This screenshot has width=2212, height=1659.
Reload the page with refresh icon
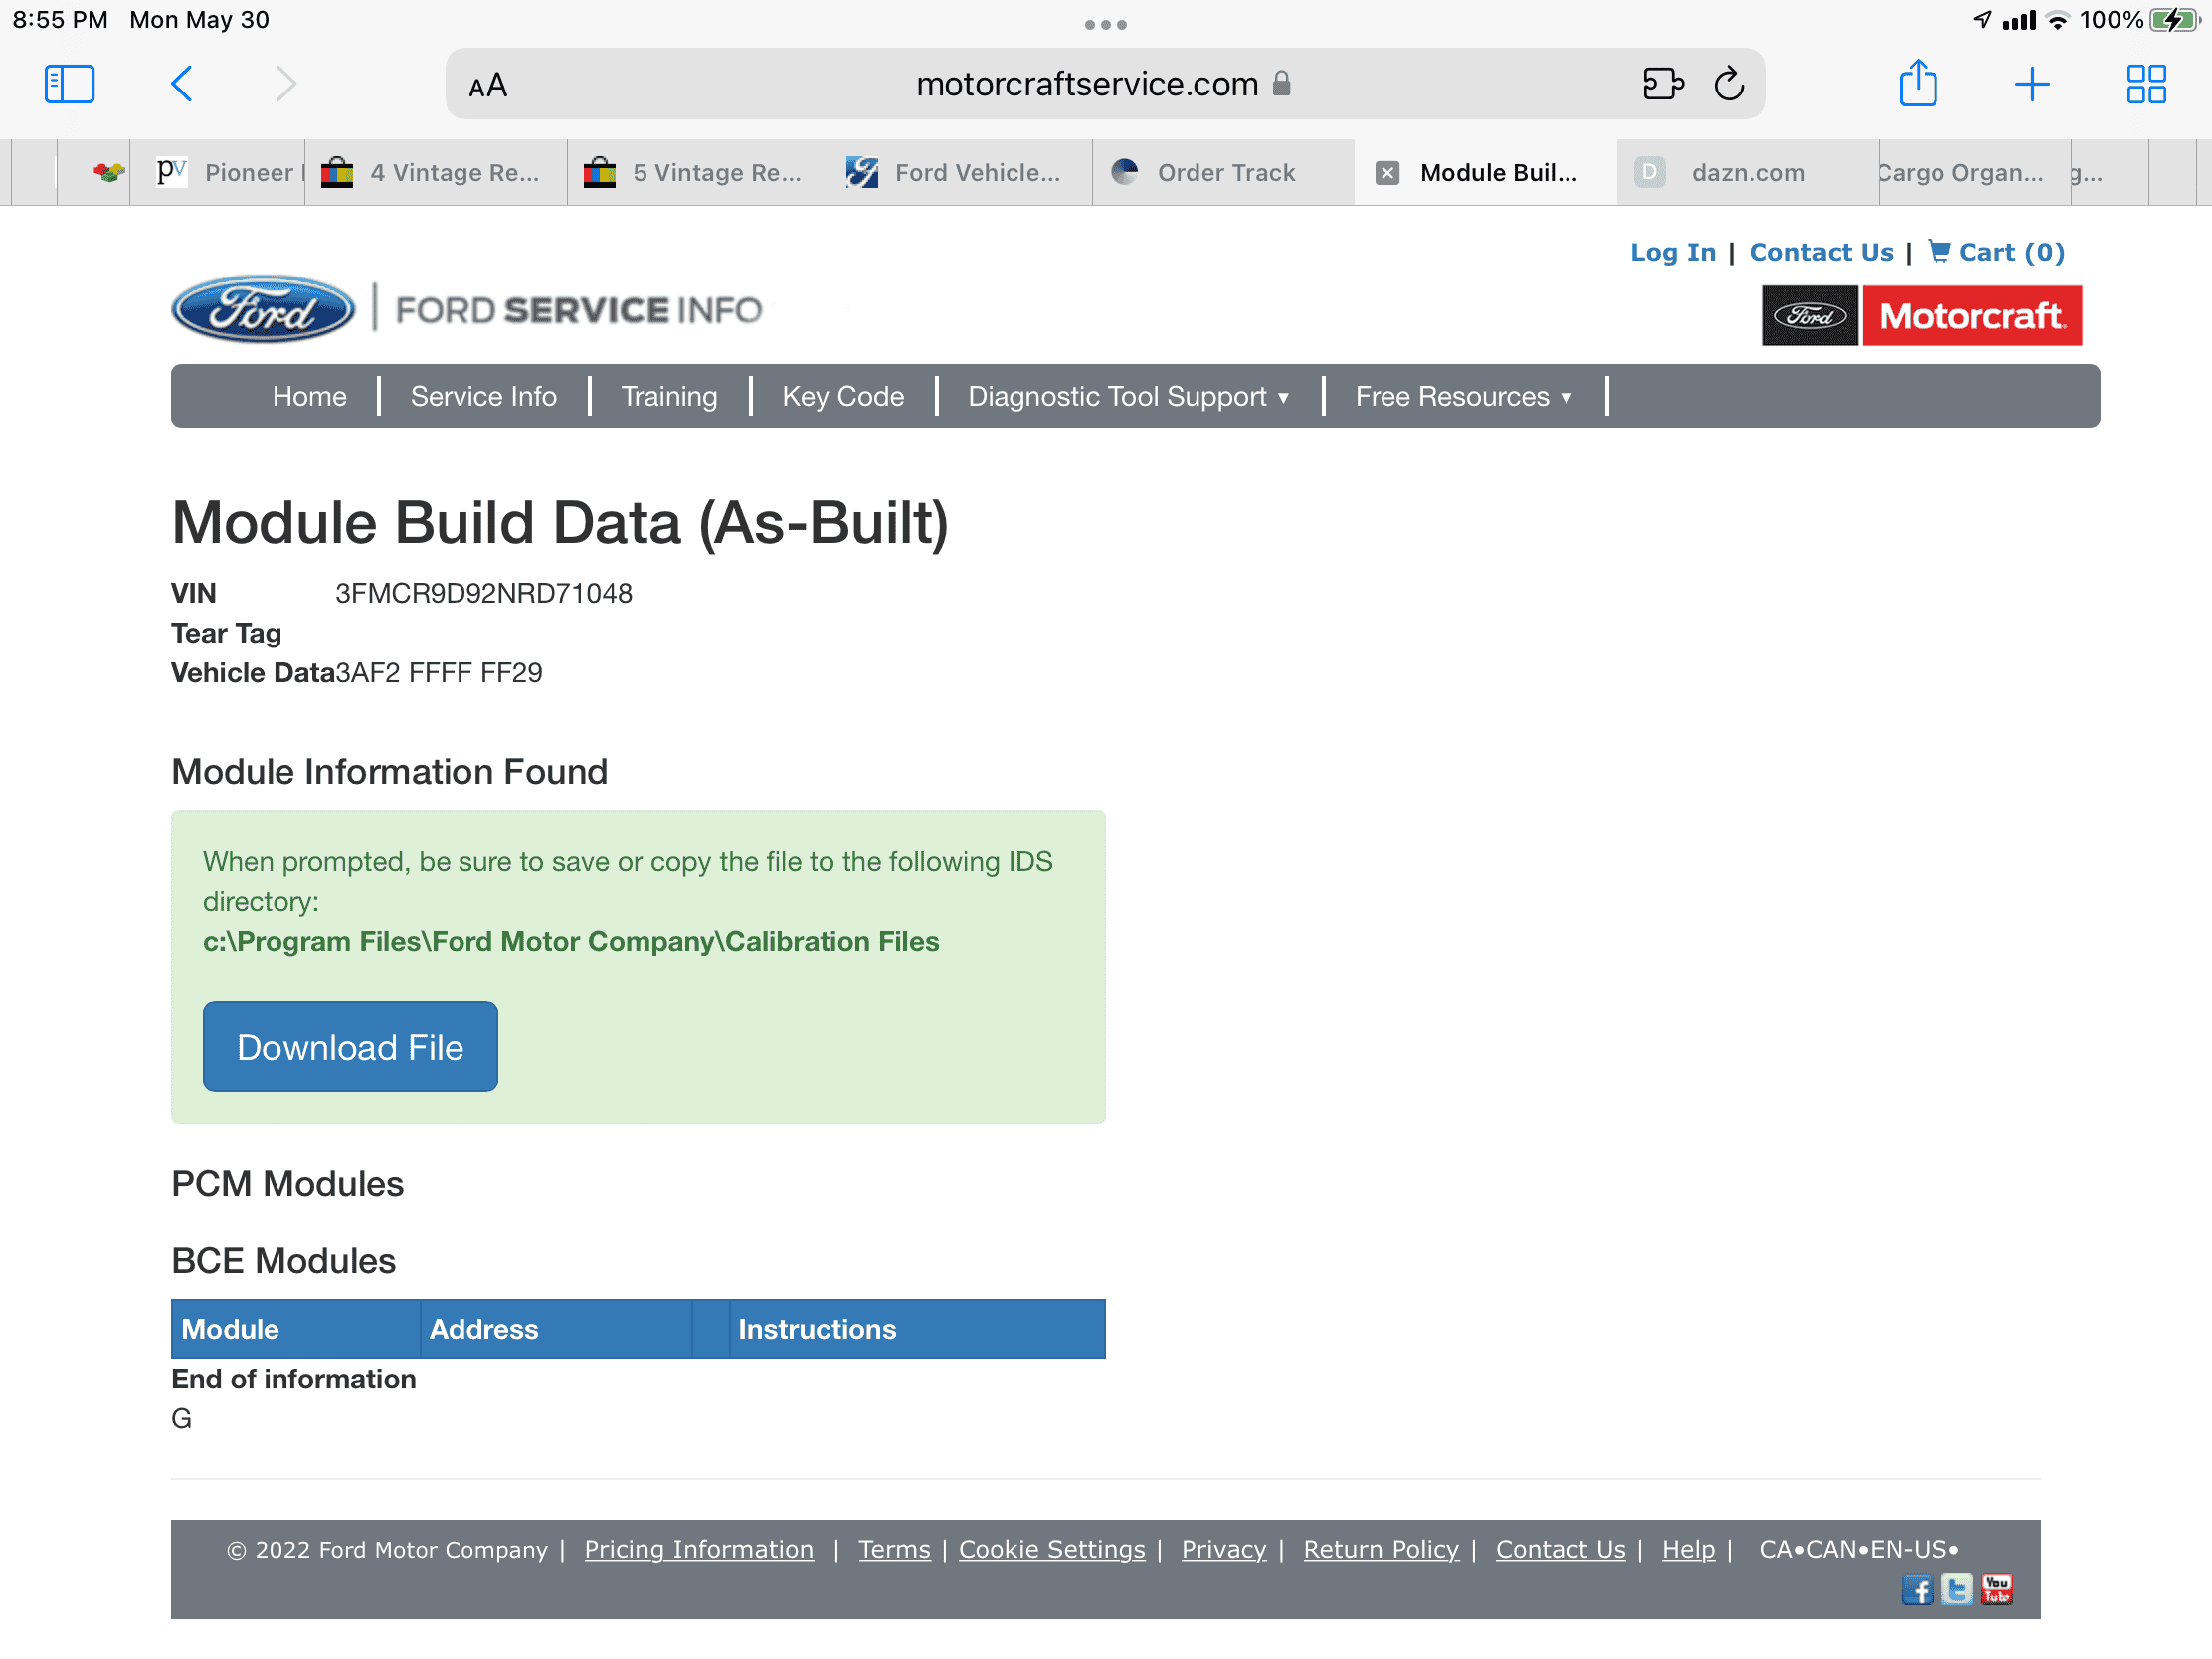click(x=1728, y=84)
